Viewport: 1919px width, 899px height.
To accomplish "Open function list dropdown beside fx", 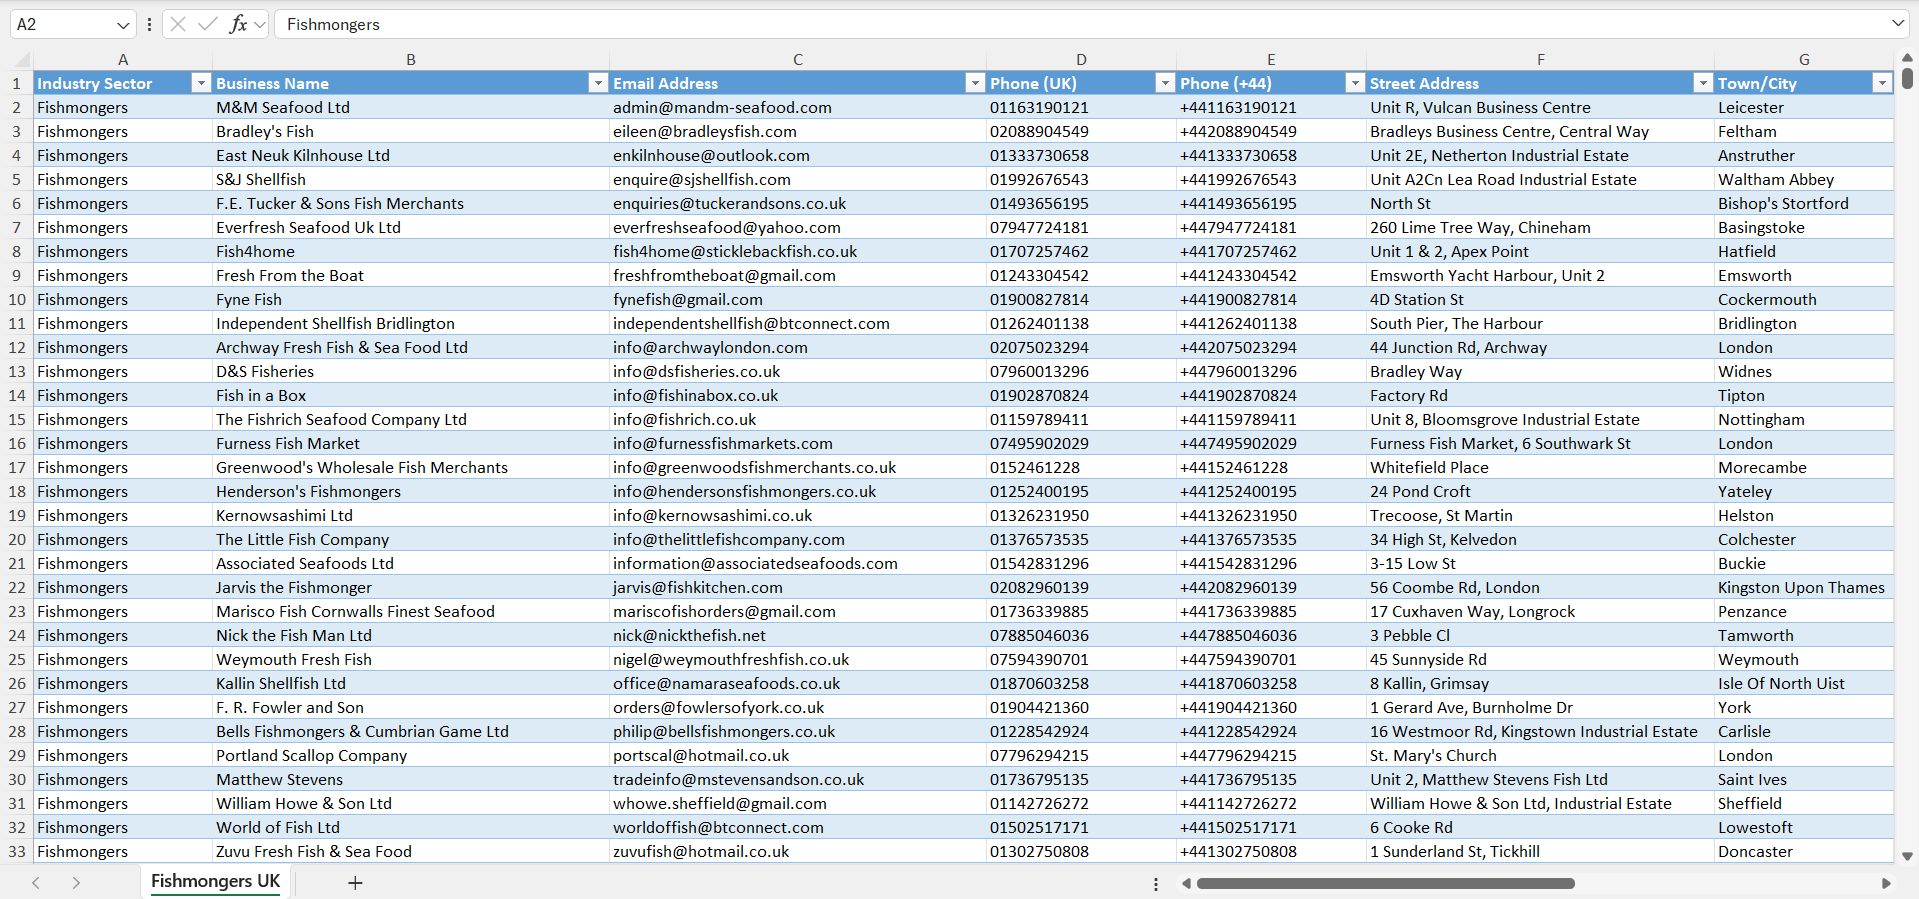I will tap(261, 24).
